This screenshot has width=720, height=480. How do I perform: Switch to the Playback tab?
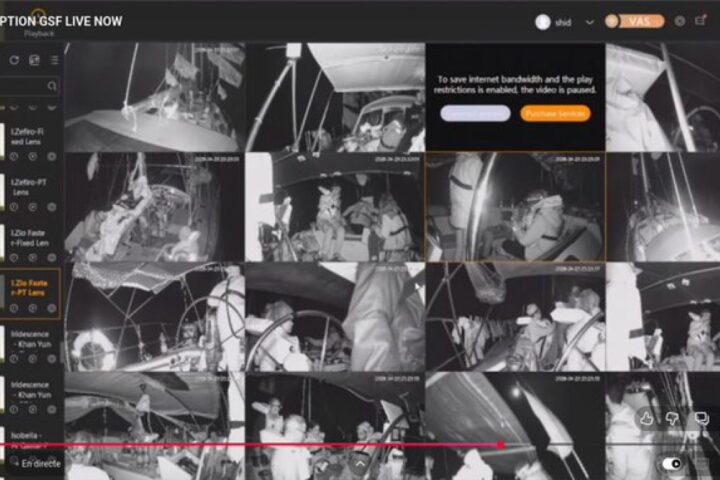pyautogui.click(x=39, y=33)
